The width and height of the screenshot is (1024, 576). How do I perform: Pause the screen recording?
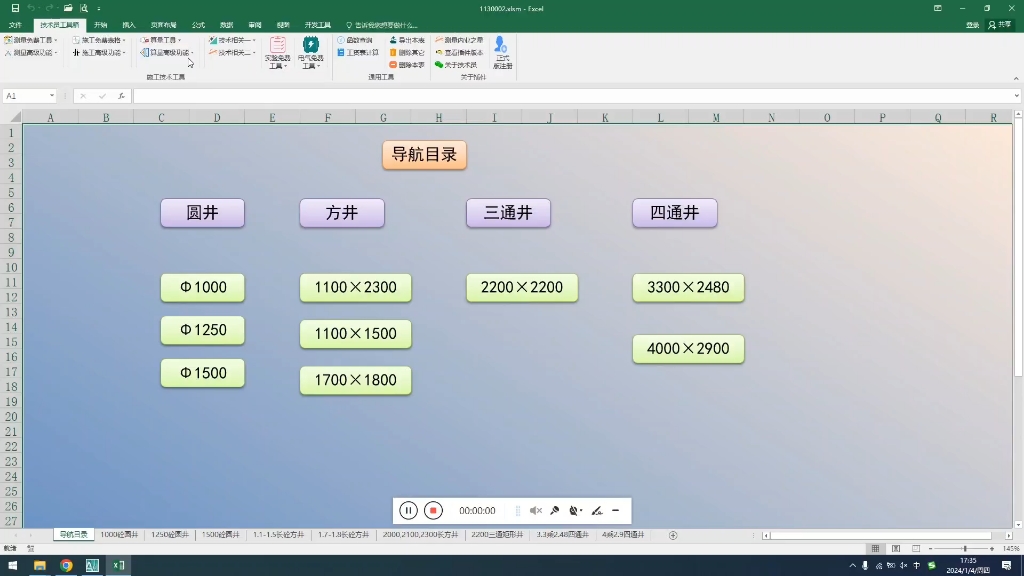coord(408,510)
